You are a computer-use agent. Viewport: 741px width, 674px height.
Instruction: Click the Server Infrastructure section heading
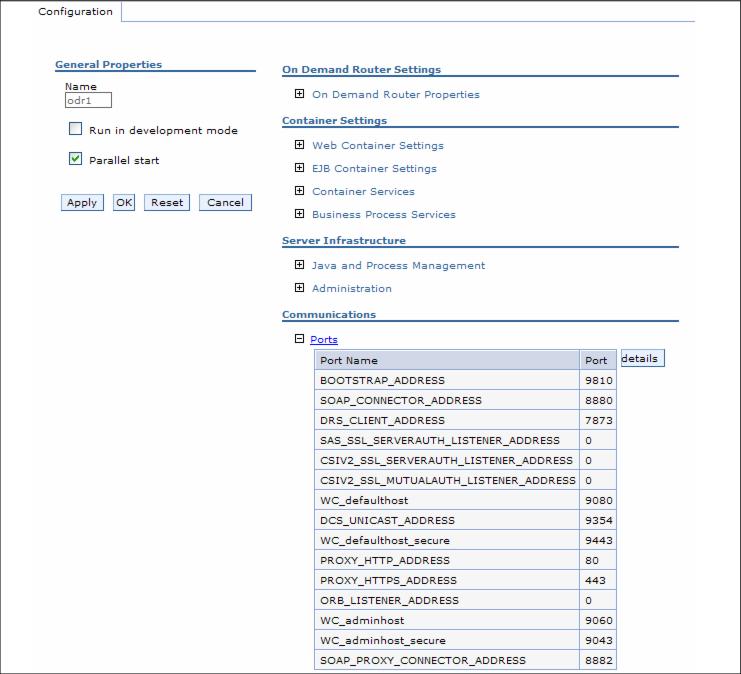tap(344, 240)
